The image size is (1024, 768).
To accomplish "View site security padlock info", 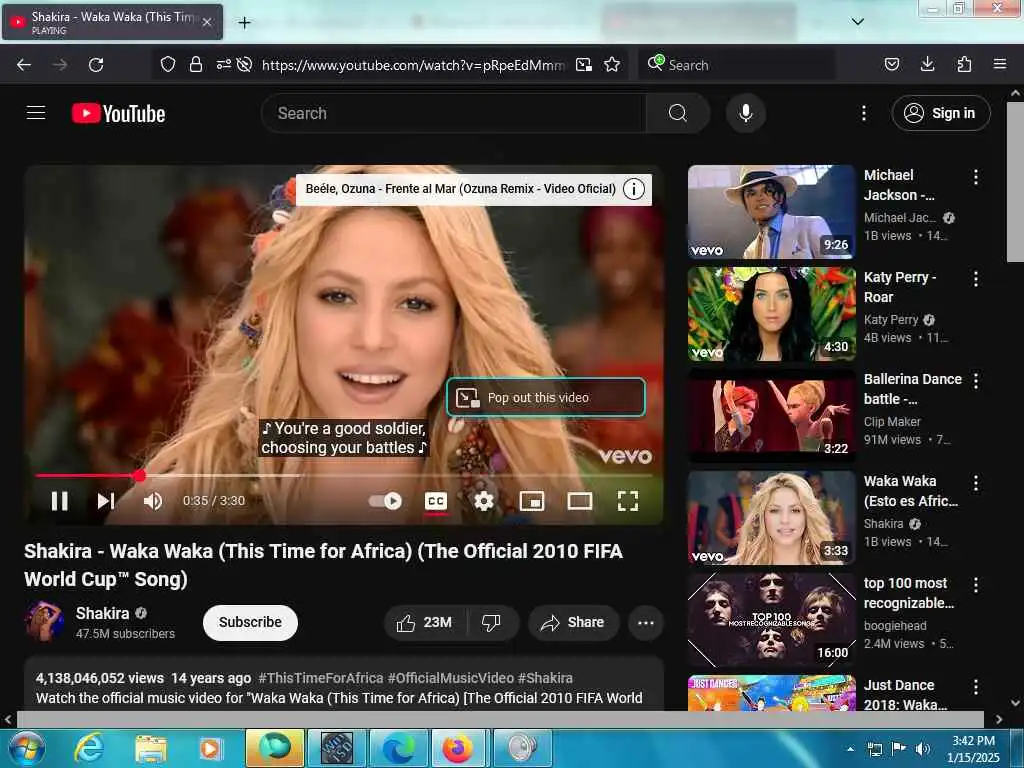I will [x=195, y=65].
